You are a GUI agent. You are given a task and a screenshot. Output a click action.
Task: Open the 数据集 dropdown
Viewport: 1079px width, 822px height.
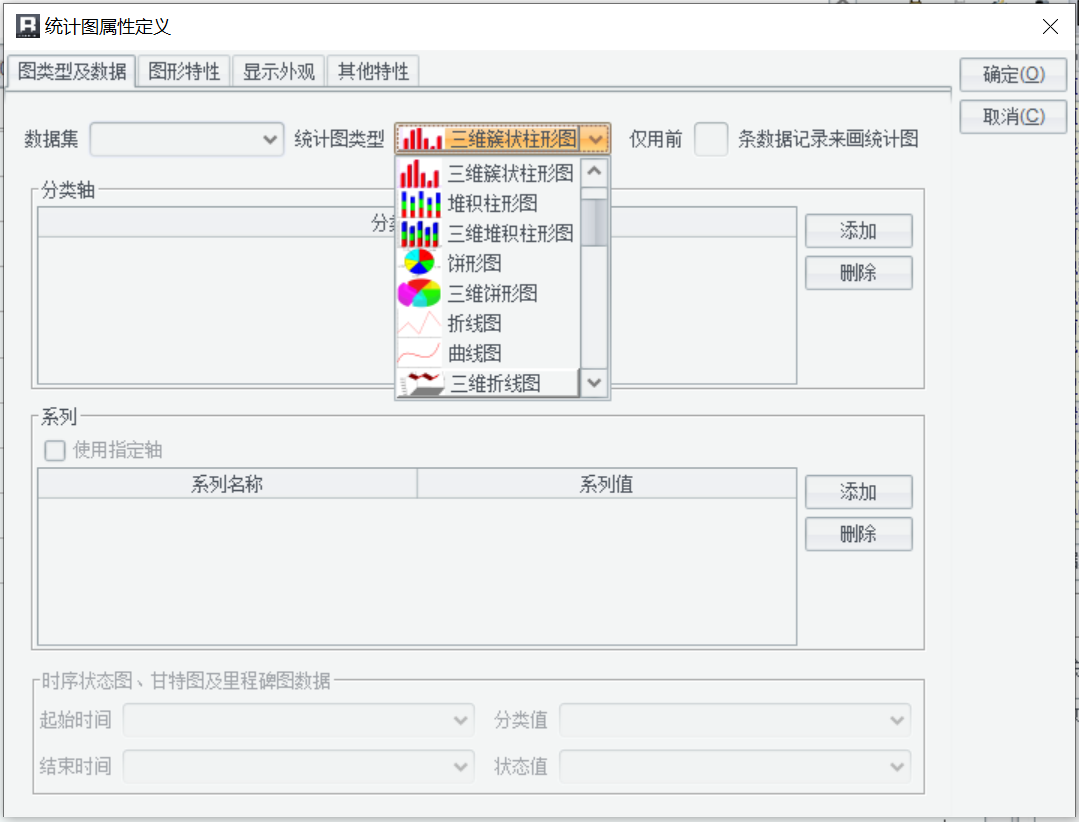(186, 139)
